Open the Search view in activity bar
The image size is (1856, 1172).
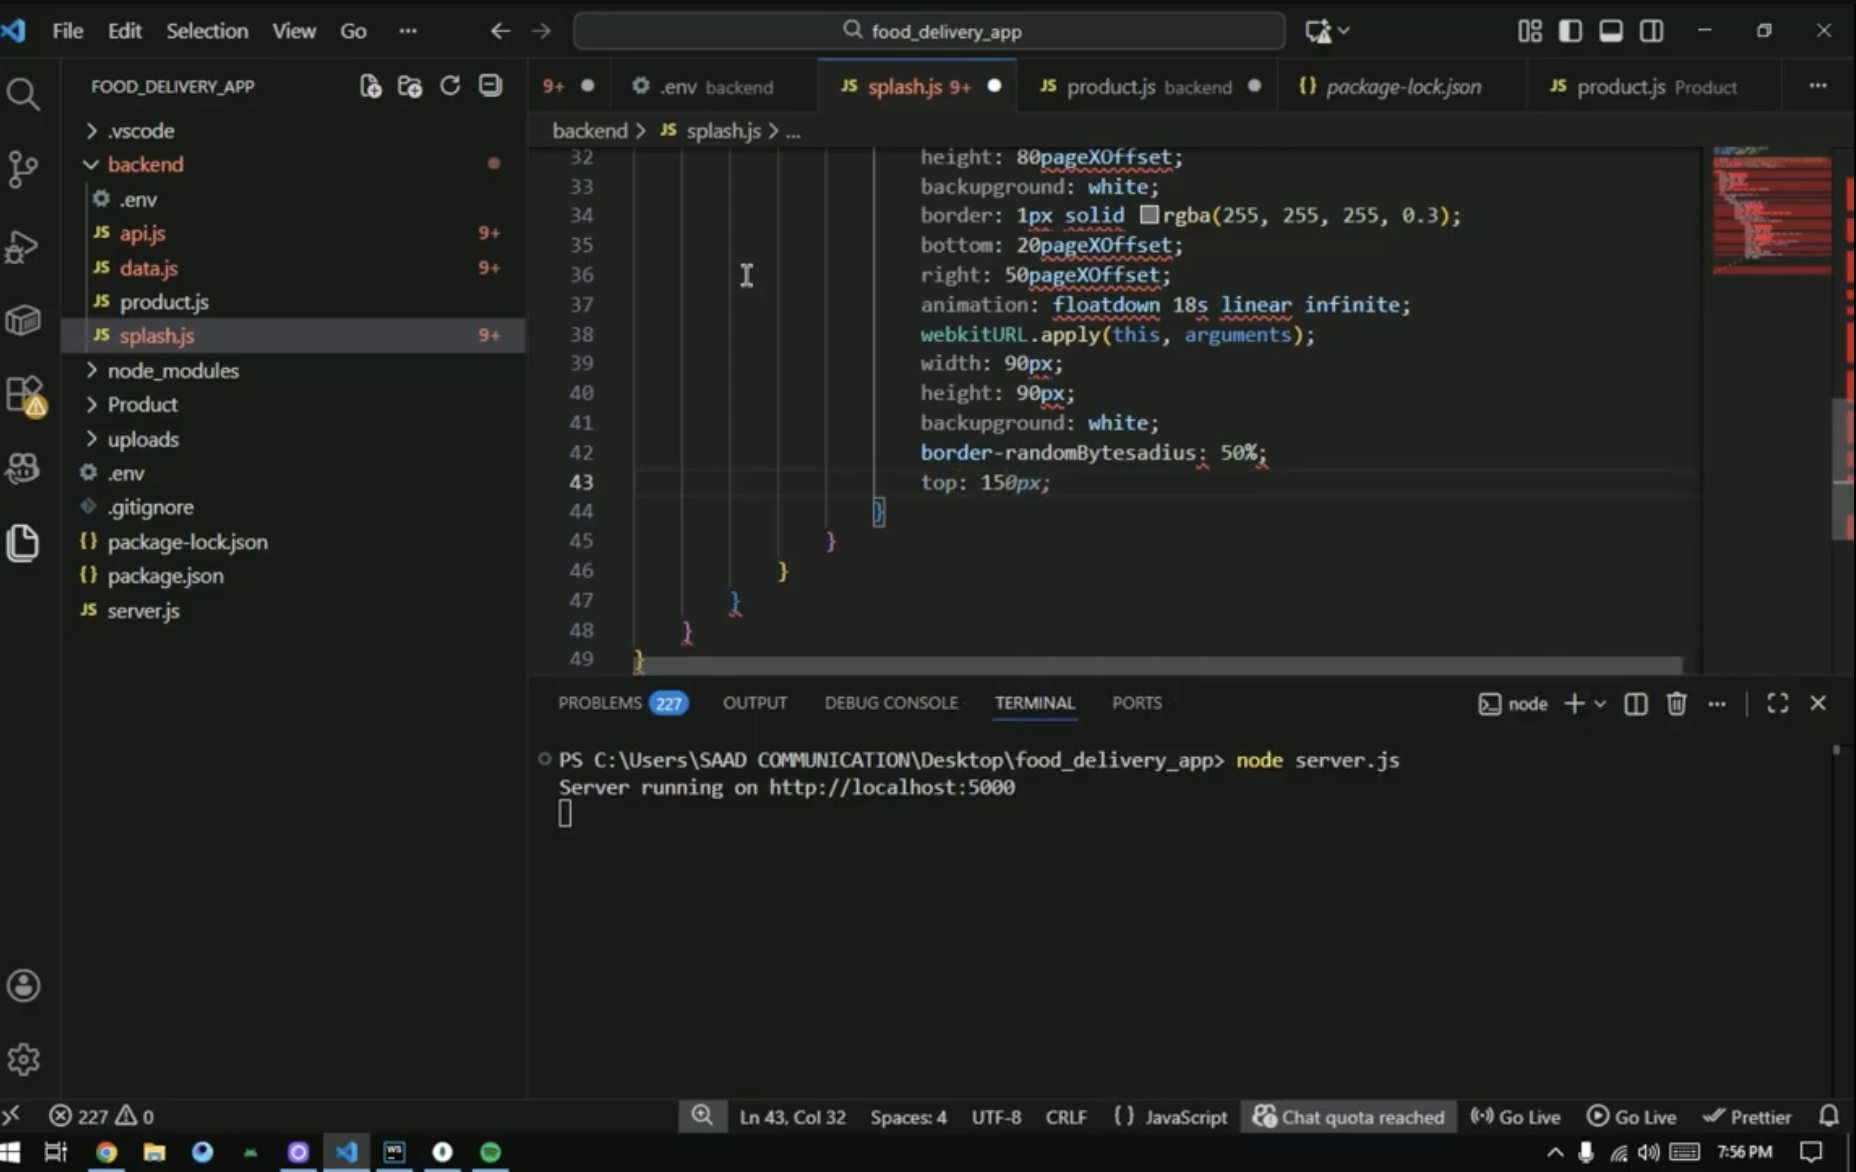click(x=23, y=95)
